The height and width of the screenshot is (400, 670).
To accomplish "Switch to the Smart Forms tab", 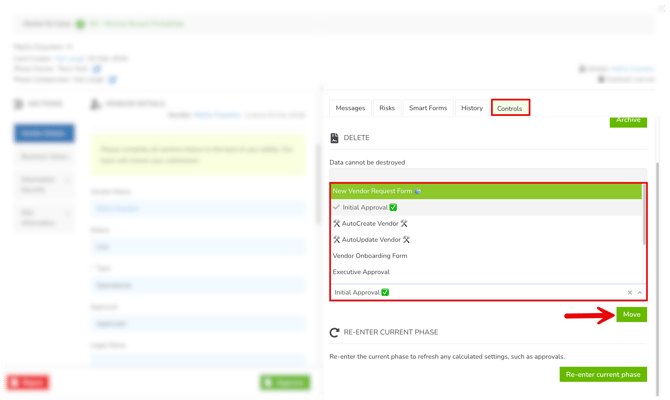I will [428, 108].
